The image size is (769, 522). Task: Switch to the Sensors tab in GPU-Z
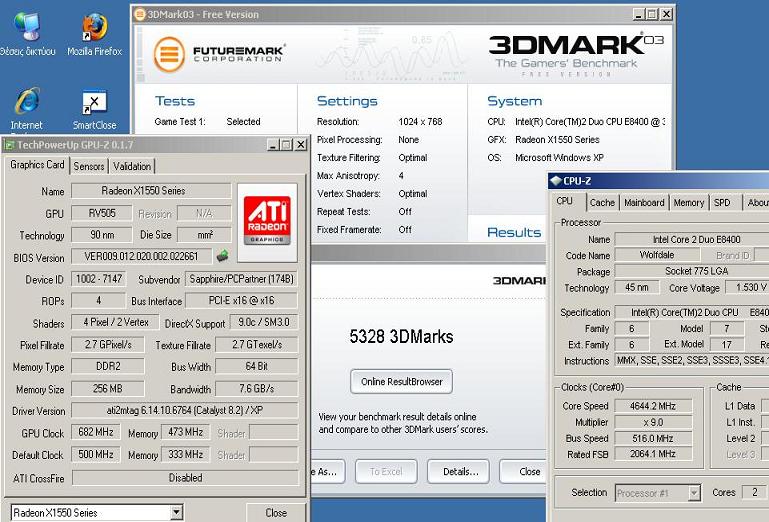click(x=89, y=166)
